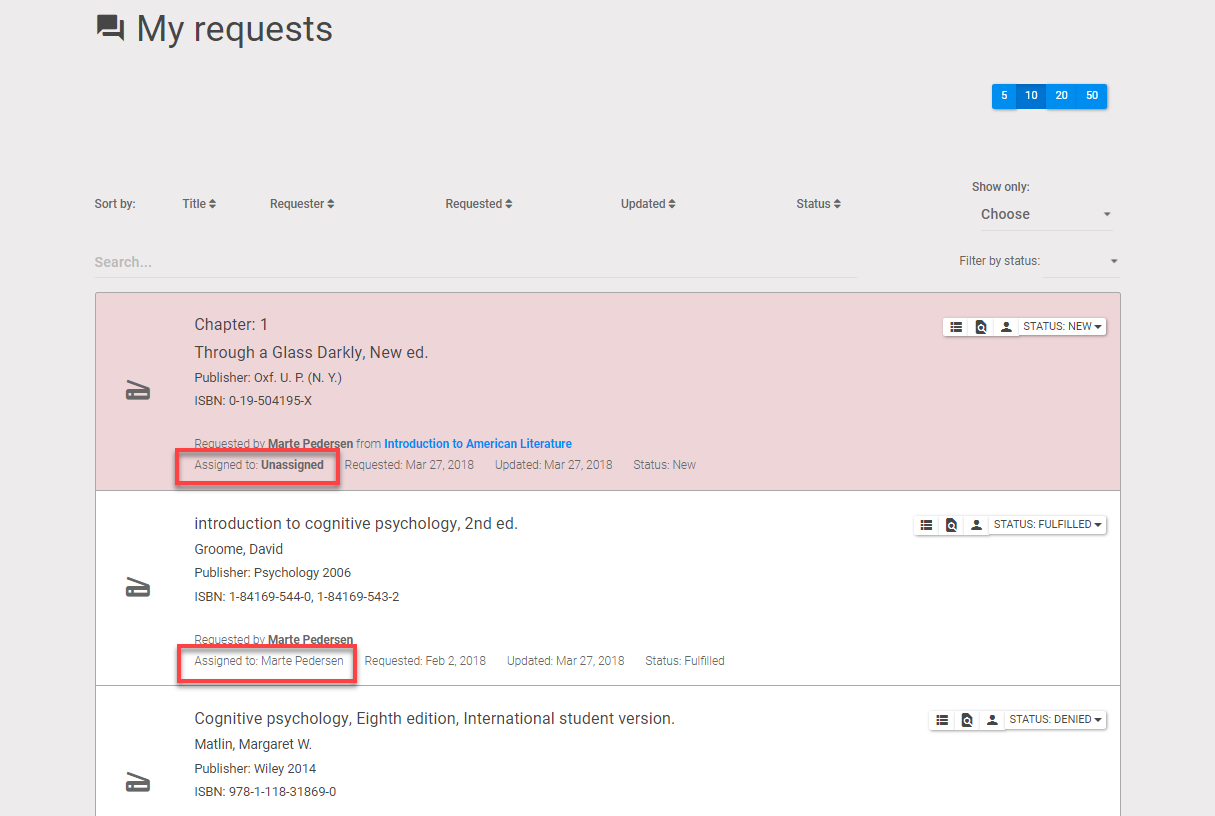Sort requests by Requester
The width and height of the screenshot is (1215, 816).
302,204
